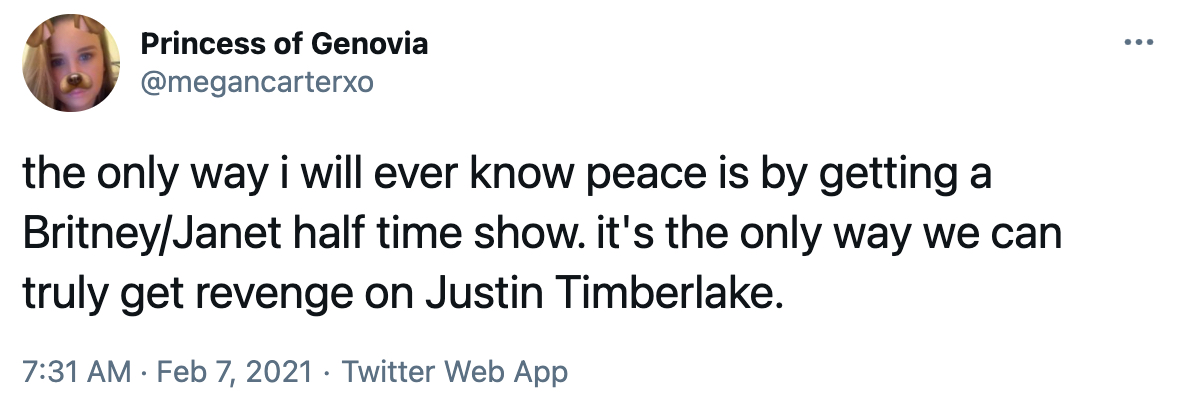Viewport: 1182px width, 414px height.
Task: Open the tweet's three-dot more options menu
Action: 1138,44
